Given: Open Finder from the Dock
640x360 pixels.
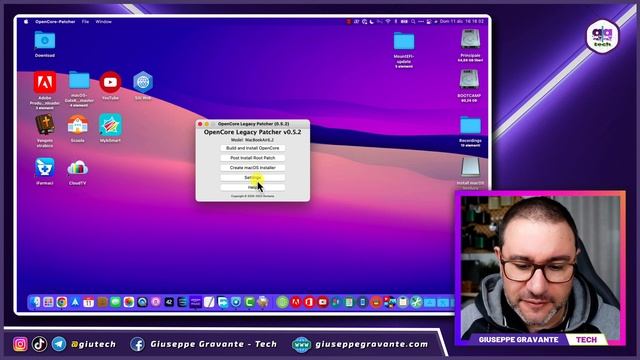Looking at the screenshot, I should [35, 302].
